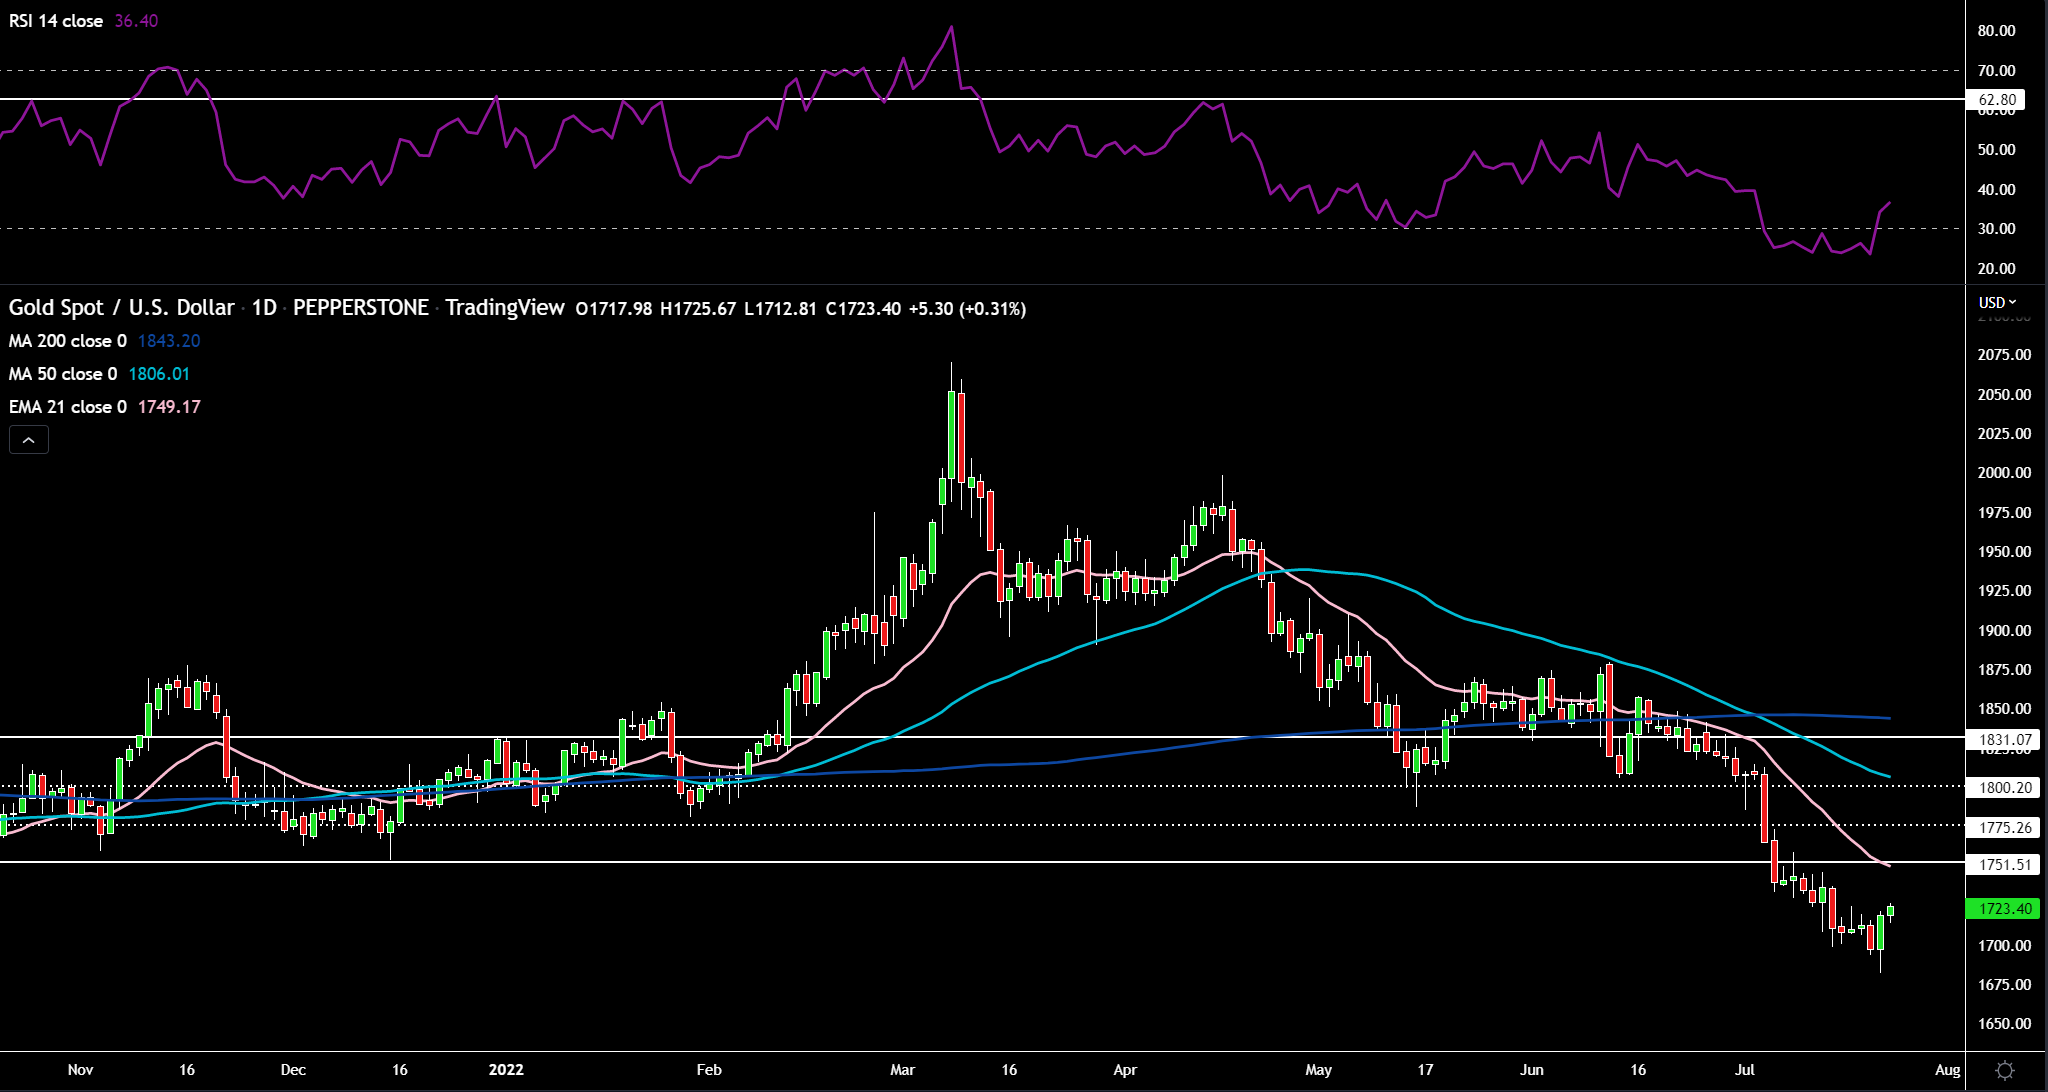Click the 1D interval label

tap(264, 308)
